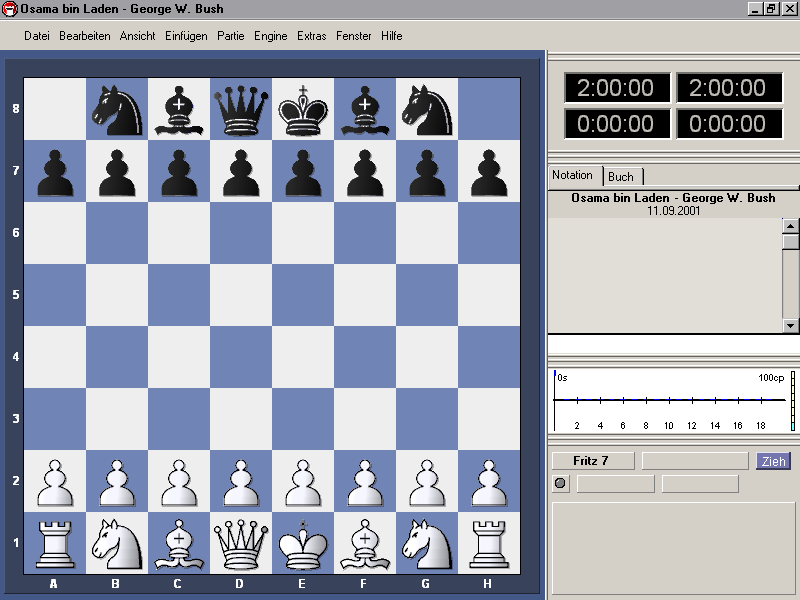Restore down the Fritz window
This screenshot has width=800, height=600.
(x=770, y=9)
